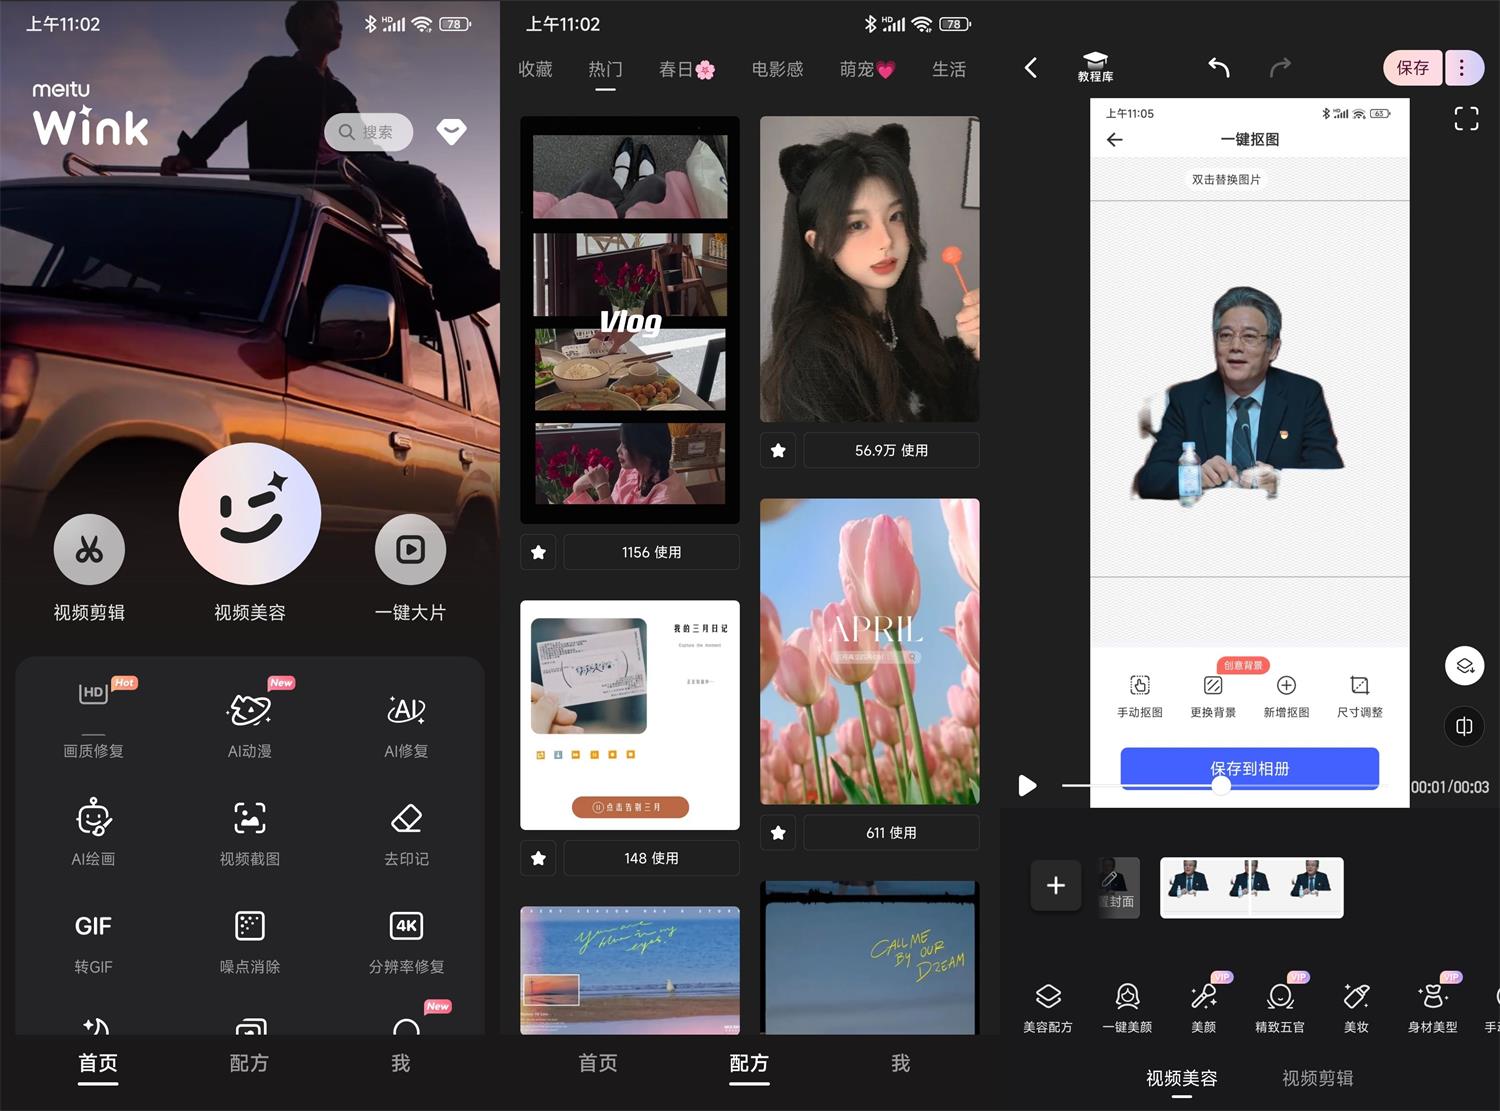Expand the undo history with the redo arrow
The image size is (1500, 1111).
[1280, 67]
